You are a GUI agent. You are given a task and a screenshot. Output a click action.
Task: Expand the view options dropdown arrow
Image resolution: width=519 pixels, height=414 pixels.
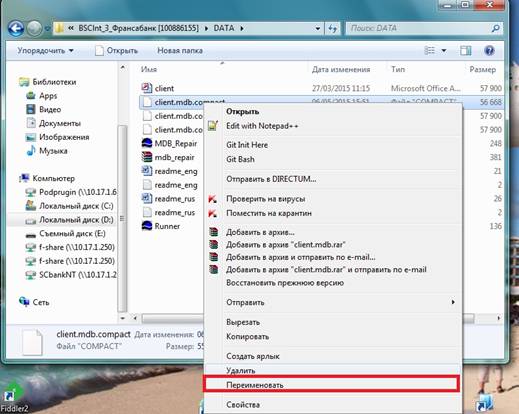pyautogui.click(x=444, y=51)
